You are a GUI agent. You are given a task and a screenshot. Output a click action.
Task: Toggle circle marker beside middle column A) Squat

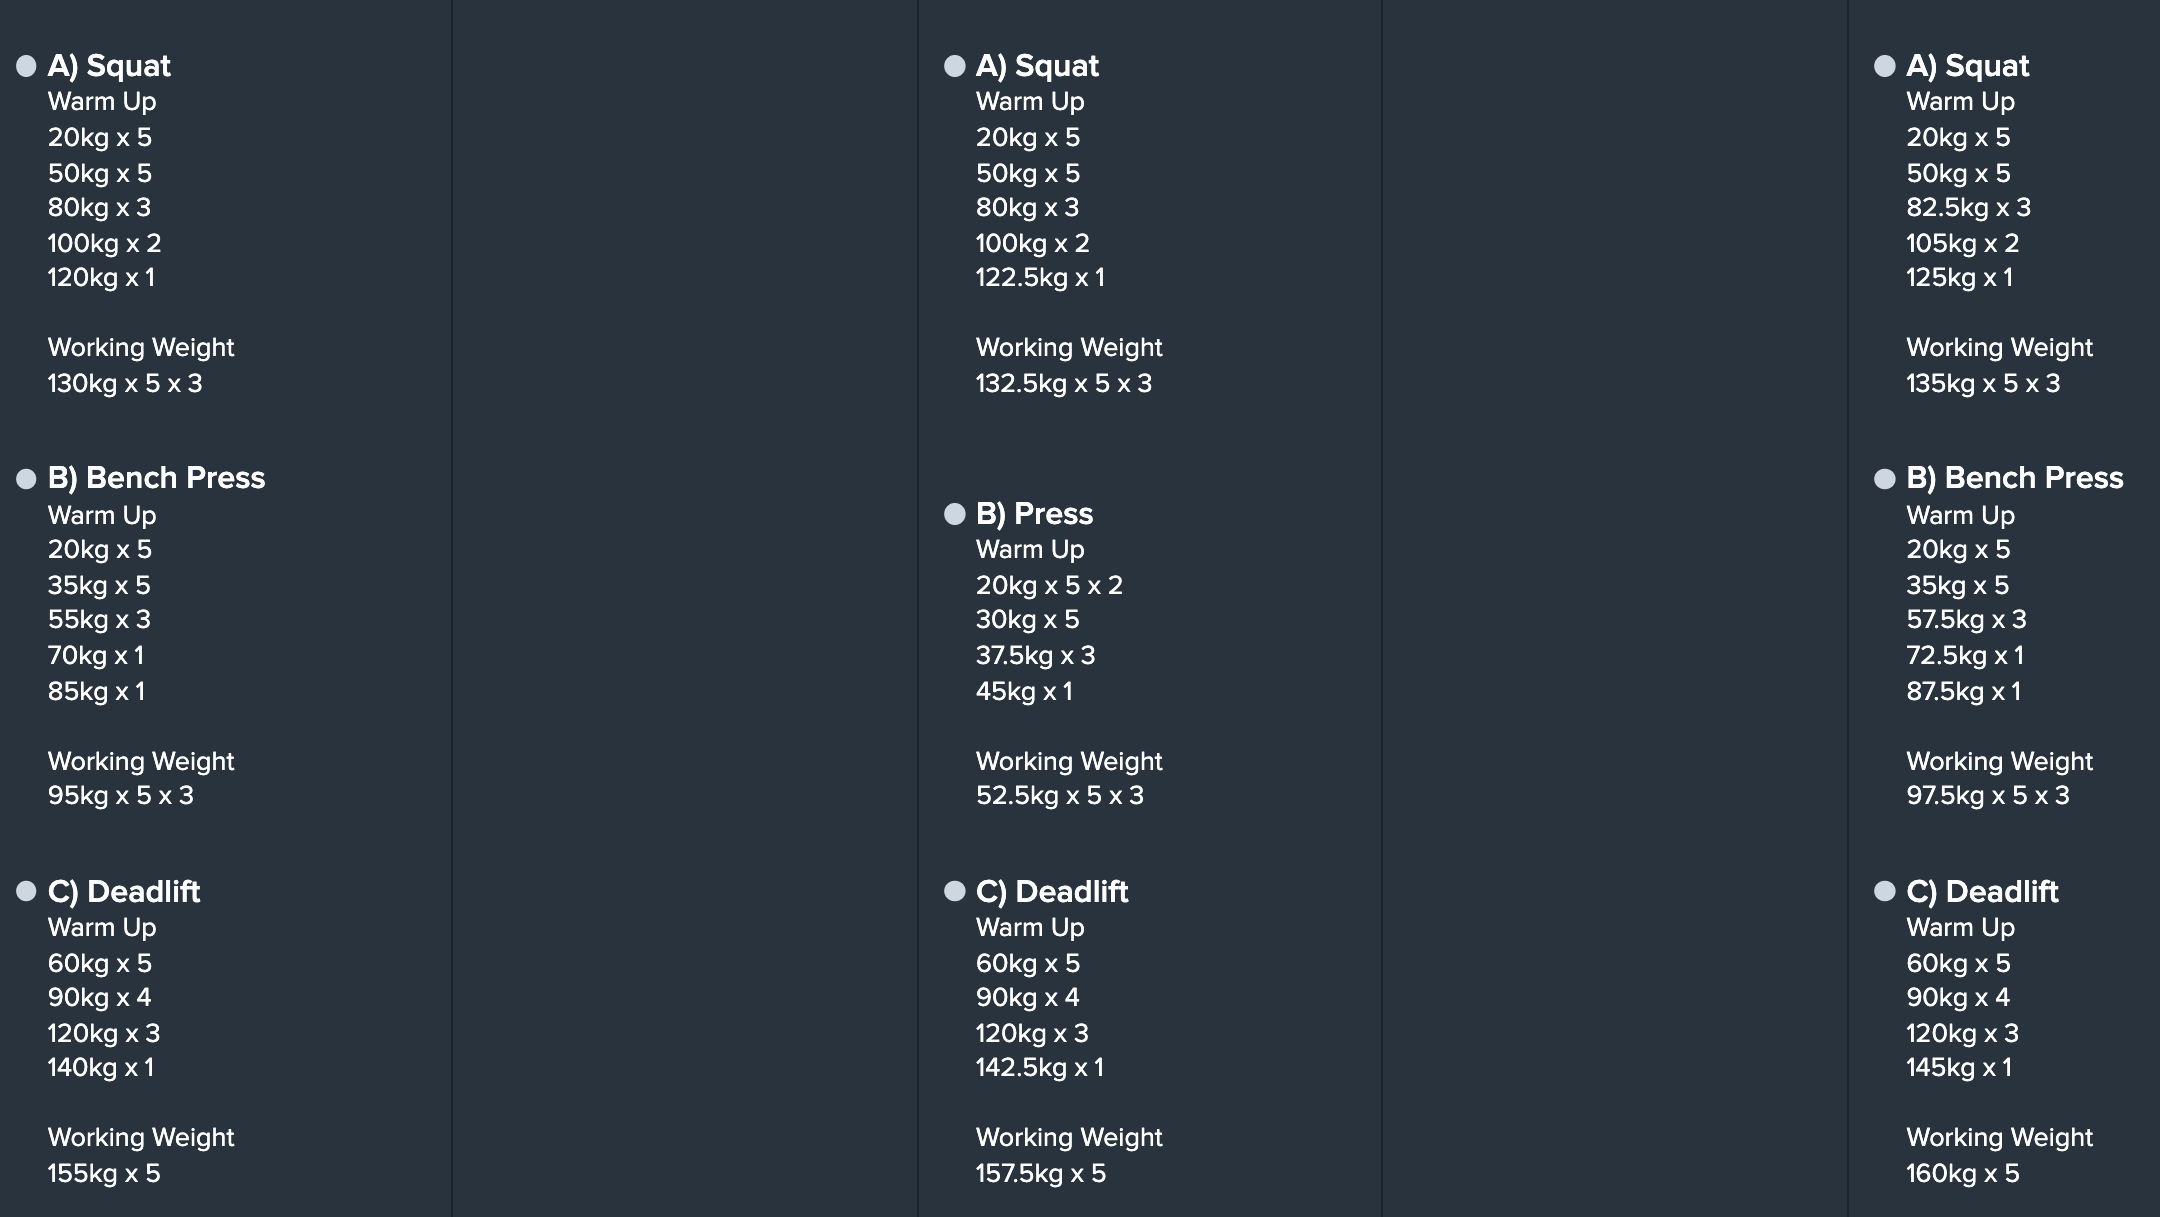pyautogui.click(x=955, y=66)
